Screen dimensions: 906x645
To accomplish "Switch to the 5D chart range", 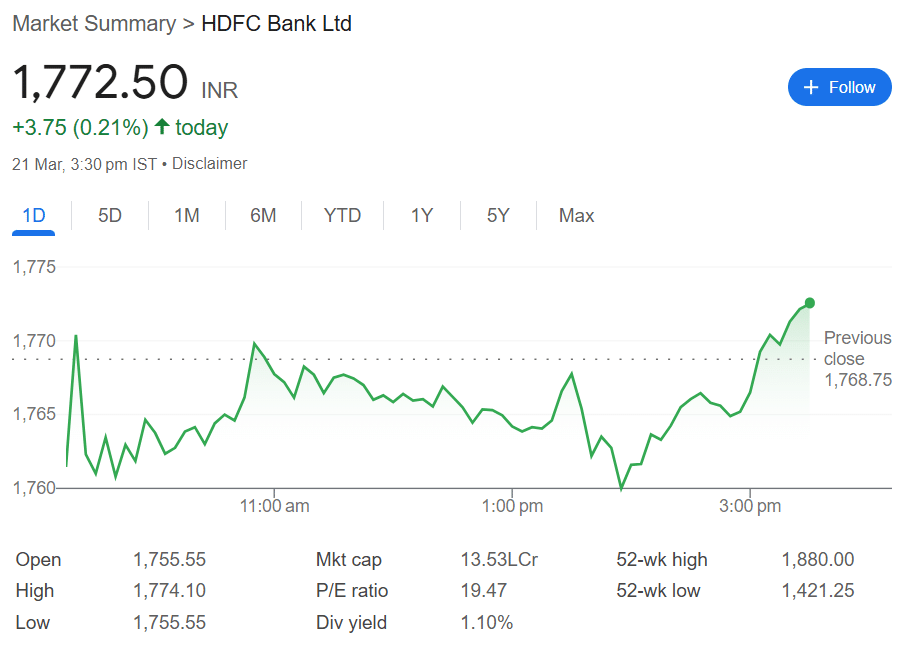I will pyautogui.click(x=110, y=216).
